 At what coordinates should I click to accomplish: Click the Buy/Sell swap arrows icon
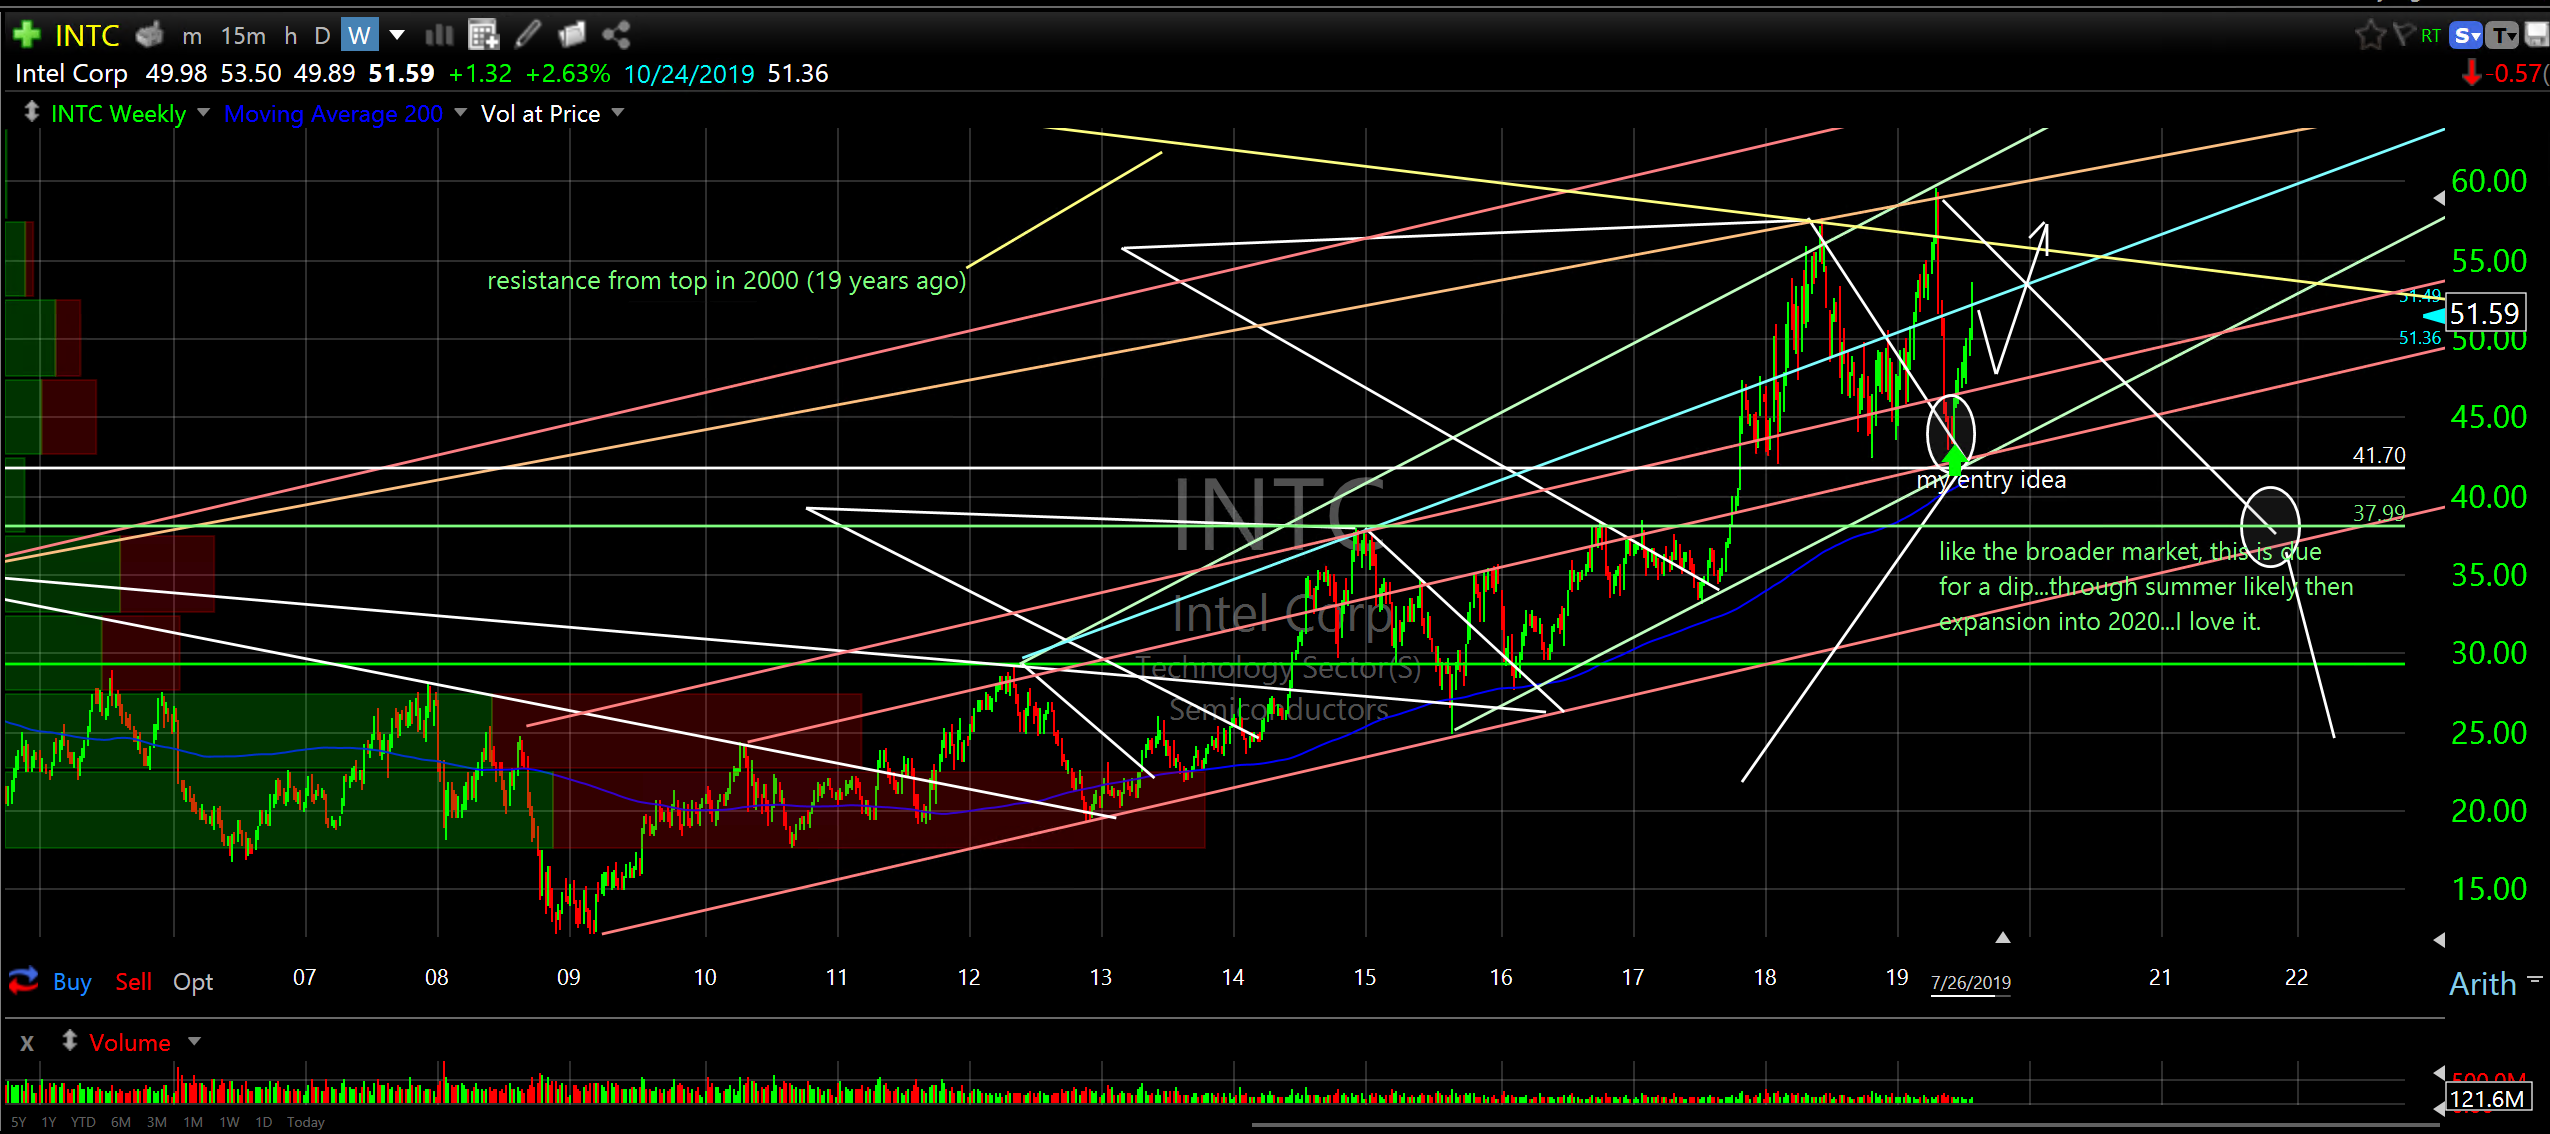pos(23,980)
